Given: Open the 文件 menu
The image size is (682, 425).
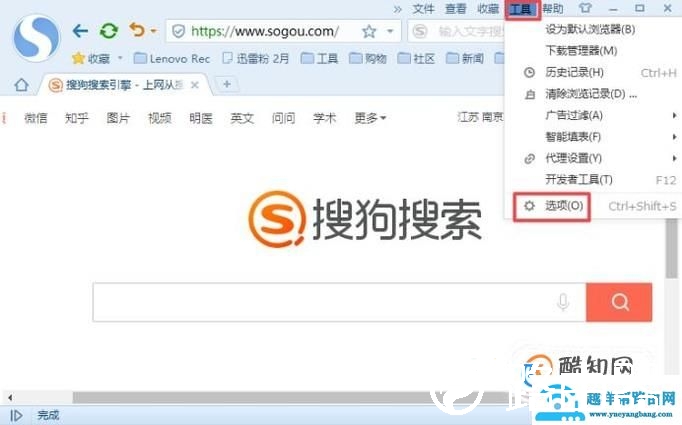Looking at the screenshot, I should [x=423, y=9].
